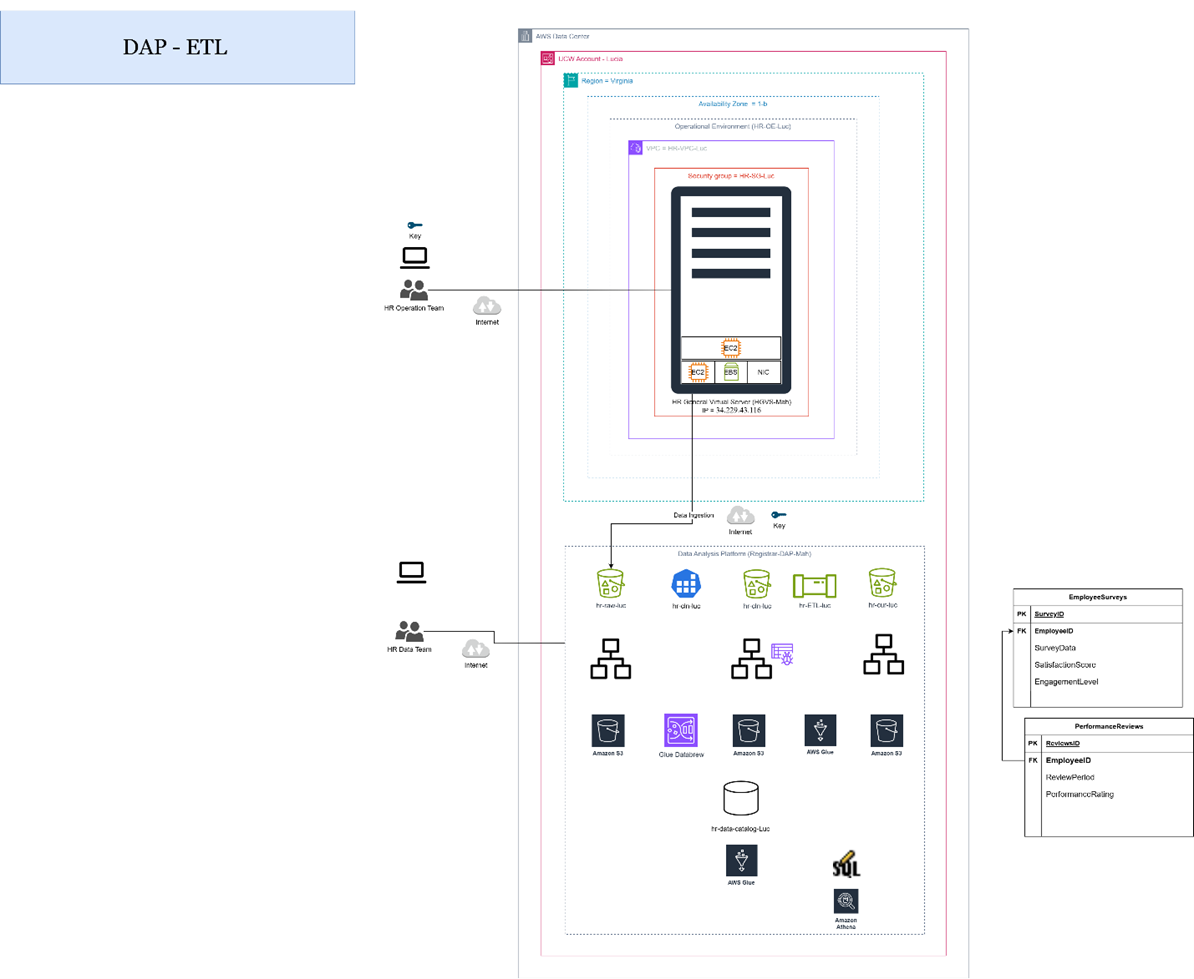Viewport: 1194px width, 979px height.
Task: Click the IP = 34.229.43.116 text
Action: 731,410
